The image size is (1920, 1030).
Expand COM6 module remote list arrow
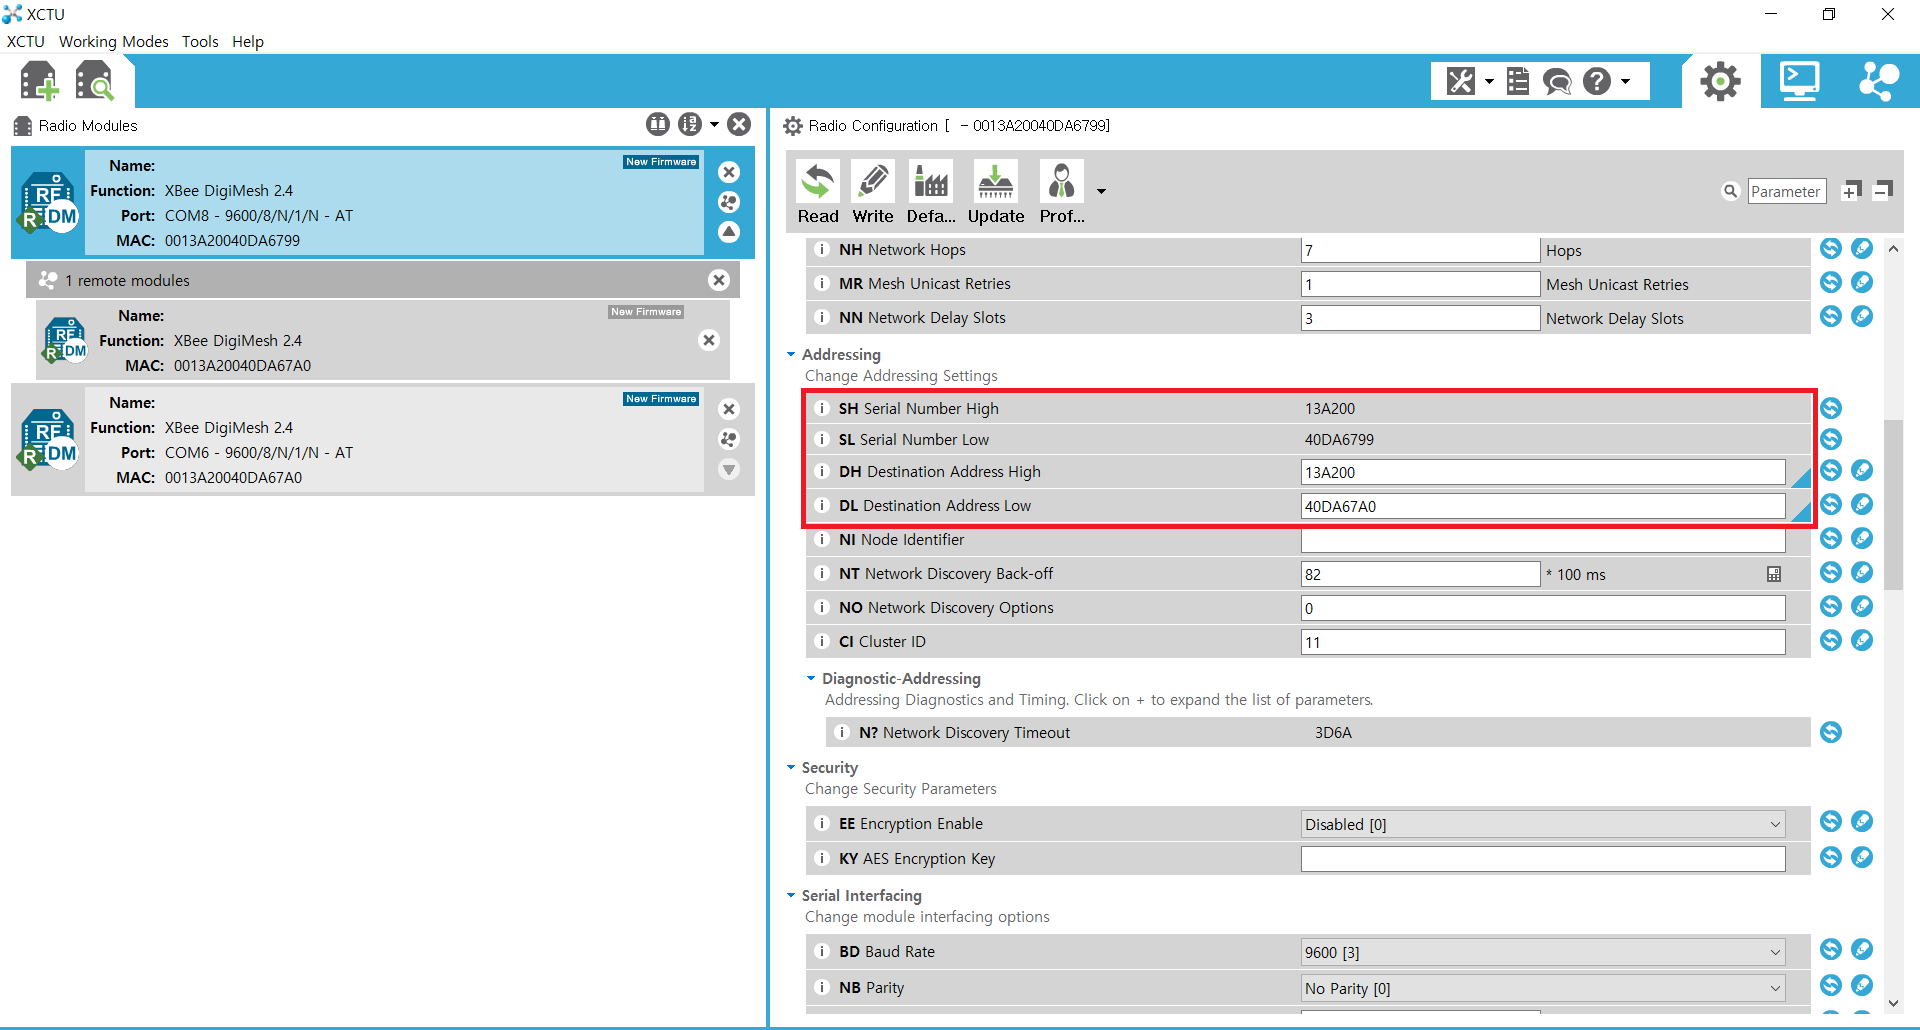[729, 469]
